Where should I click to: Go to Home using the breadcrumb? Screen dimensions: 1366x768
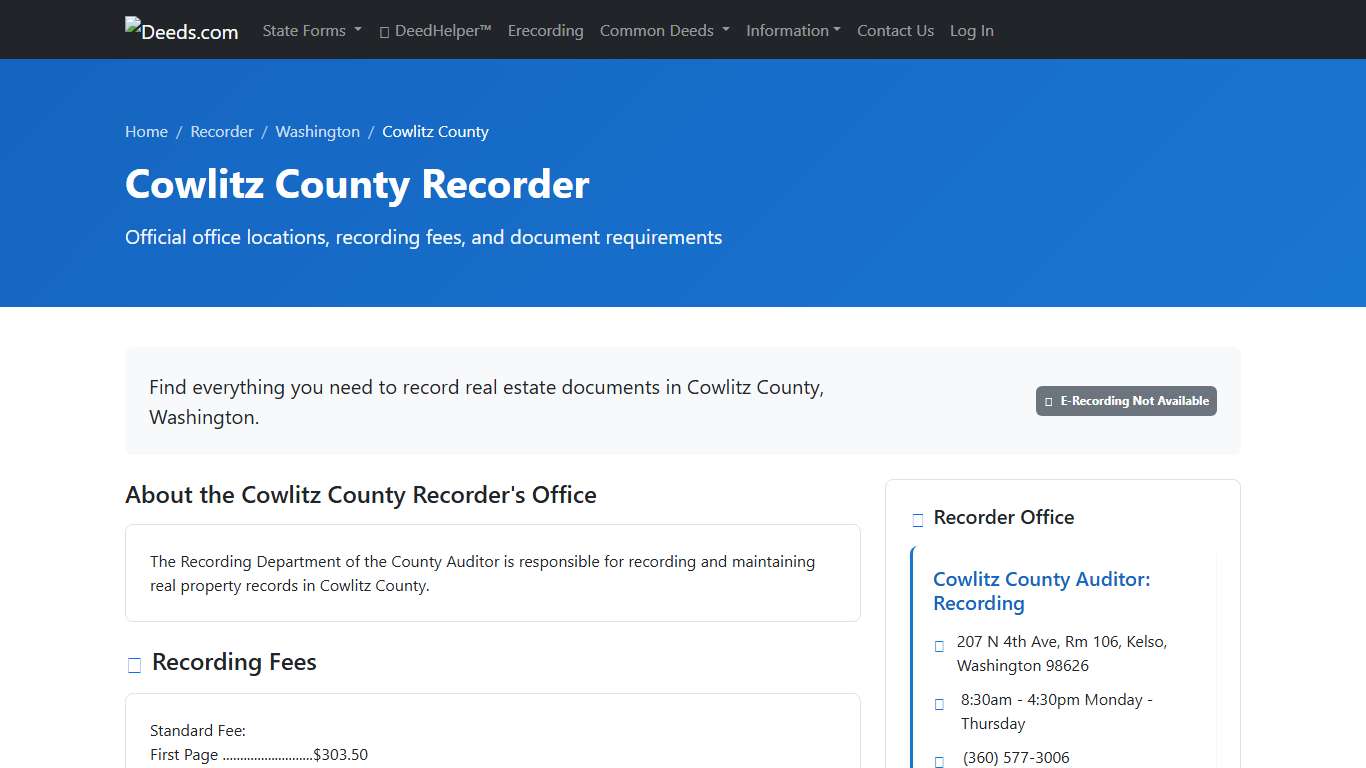tap(146, 131)
